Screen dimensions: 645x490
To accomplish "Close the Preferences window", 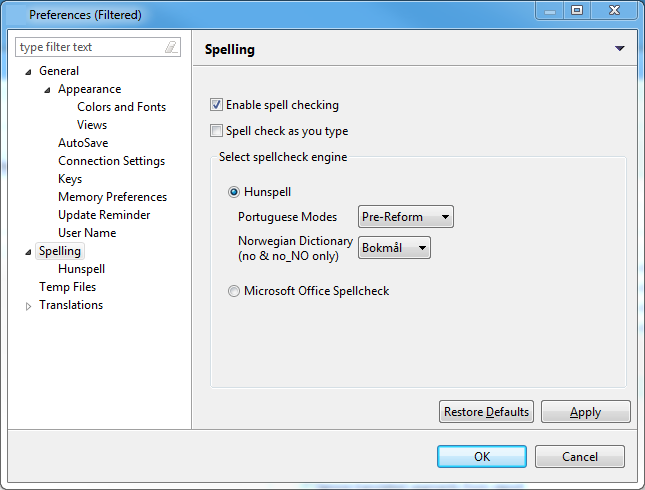I will (x=614, y=11).
